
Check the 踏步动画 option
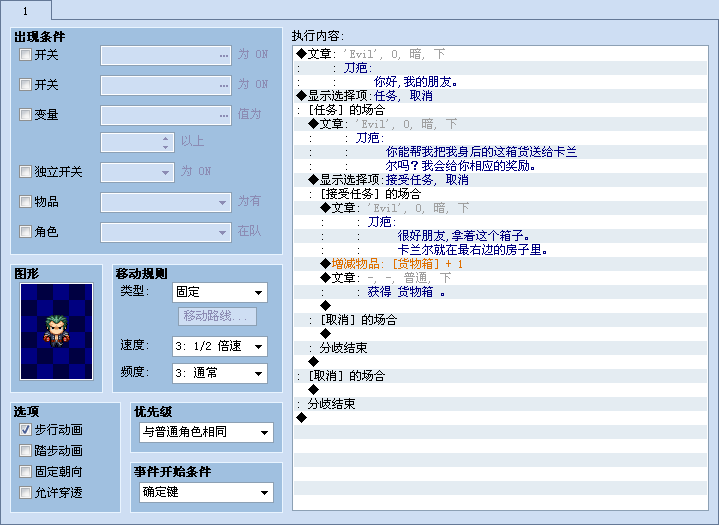pyautogui.click(x=25, y=451)
